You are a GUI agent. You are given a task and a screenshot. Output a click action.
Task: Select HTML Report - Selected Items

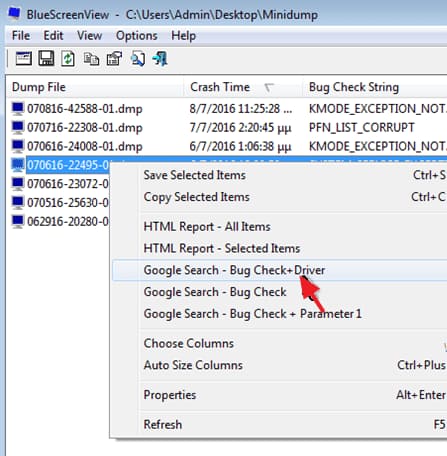coord(279,248)
